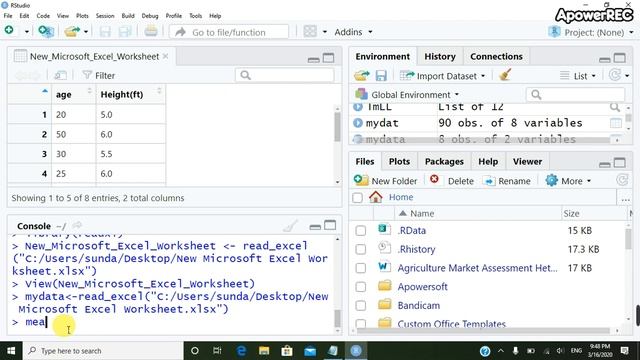Click the New Folder button
640x360 pixels.
pyautogui.click(x=385, y=181)
